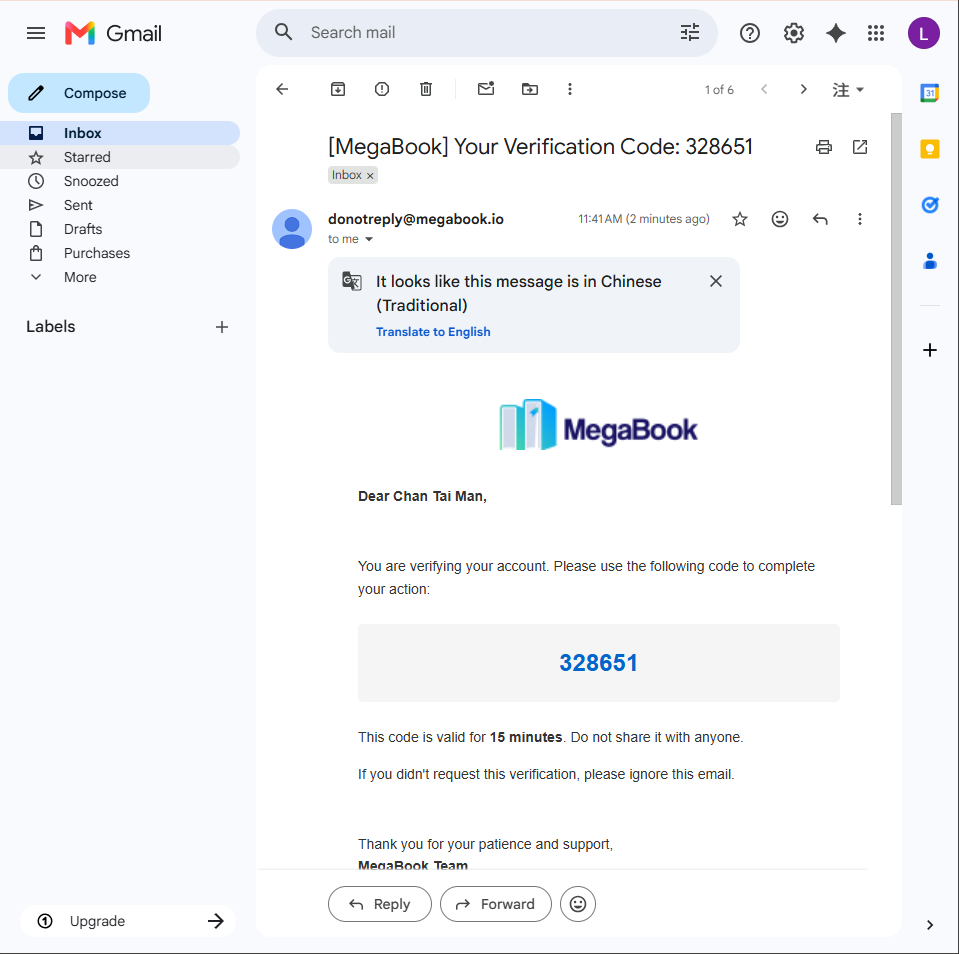Viewport: 959px width, 954px height.
Task: Open the Move to folder icon
Action: 530,89
